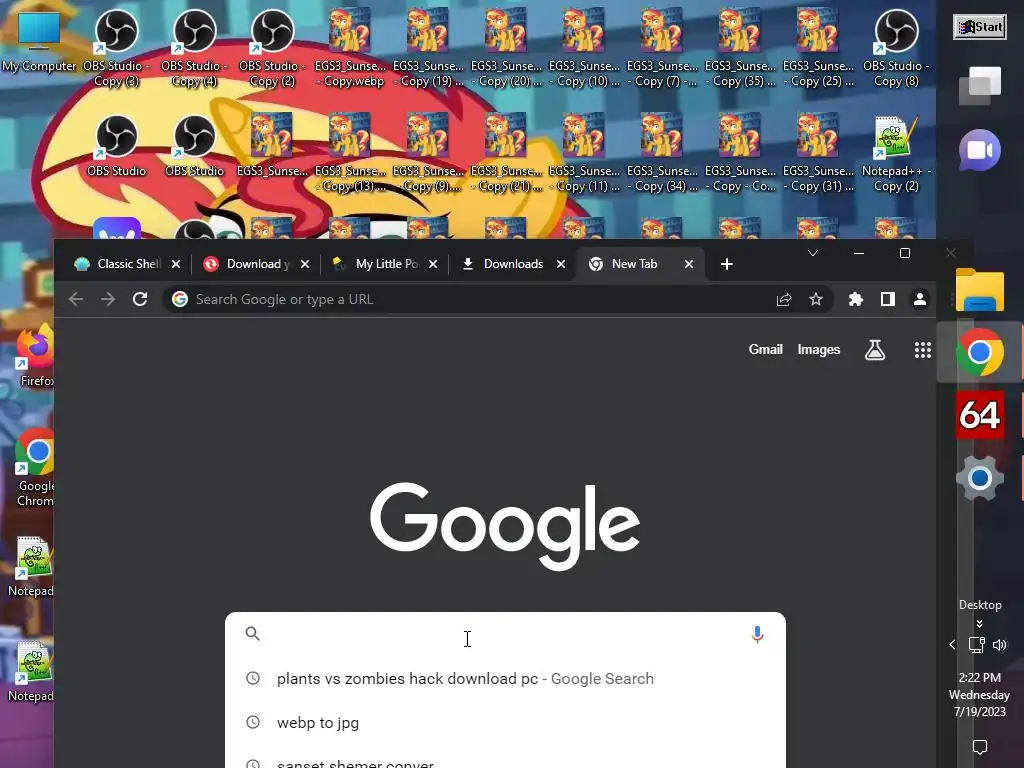Share this page from the address bar
This screenshot has height=768, width=1024.
pos(784,299)
